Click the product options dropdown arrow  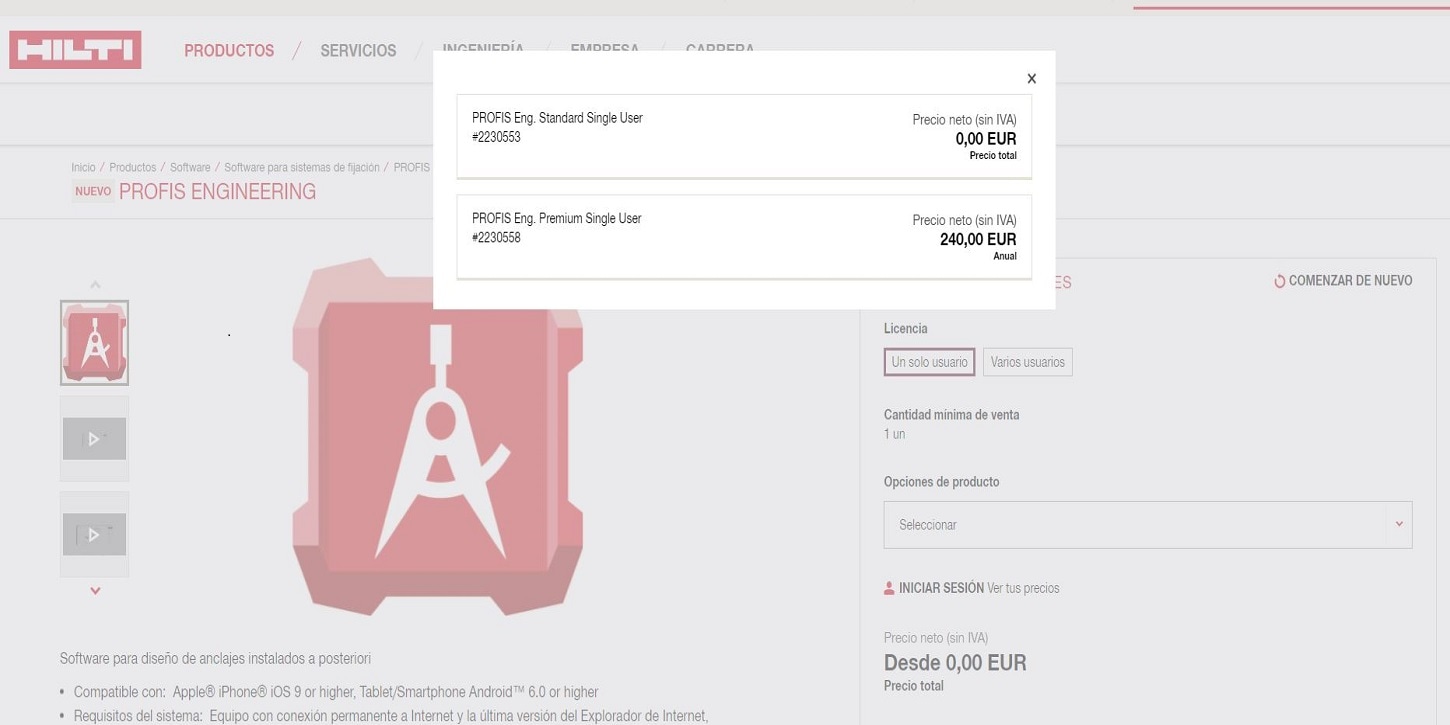pyautogui.click(x=1399, y=524)
